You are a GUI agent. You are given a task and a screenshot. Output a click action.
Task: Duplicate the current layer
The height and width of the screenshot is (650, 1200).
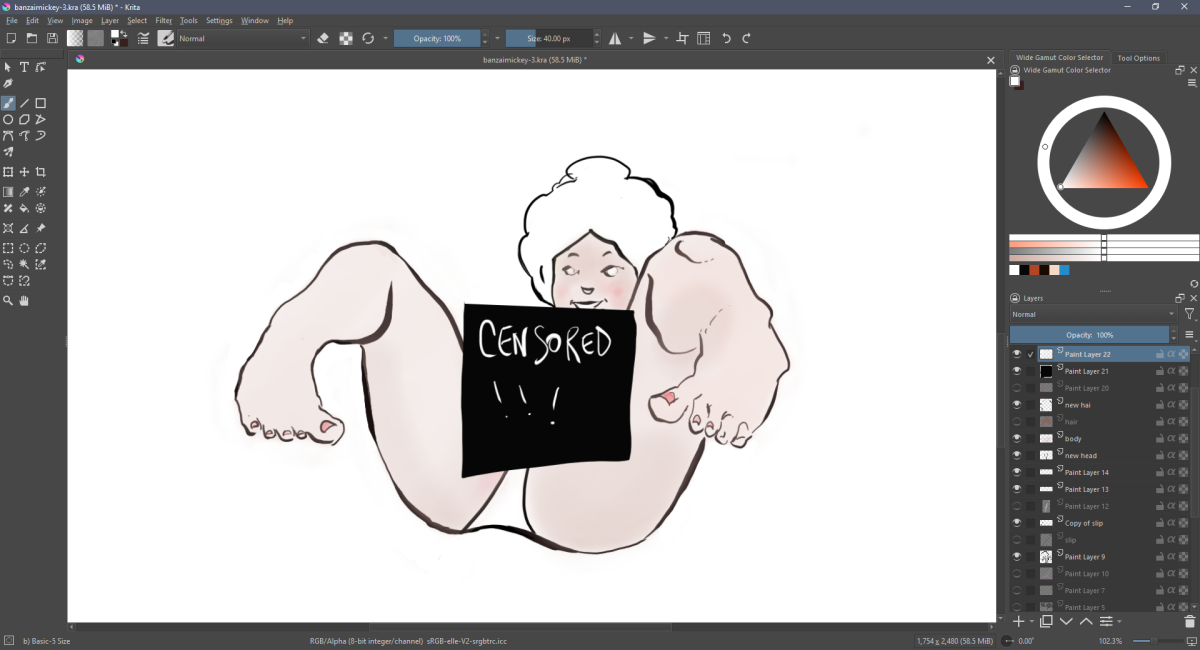pos(1046,622)
